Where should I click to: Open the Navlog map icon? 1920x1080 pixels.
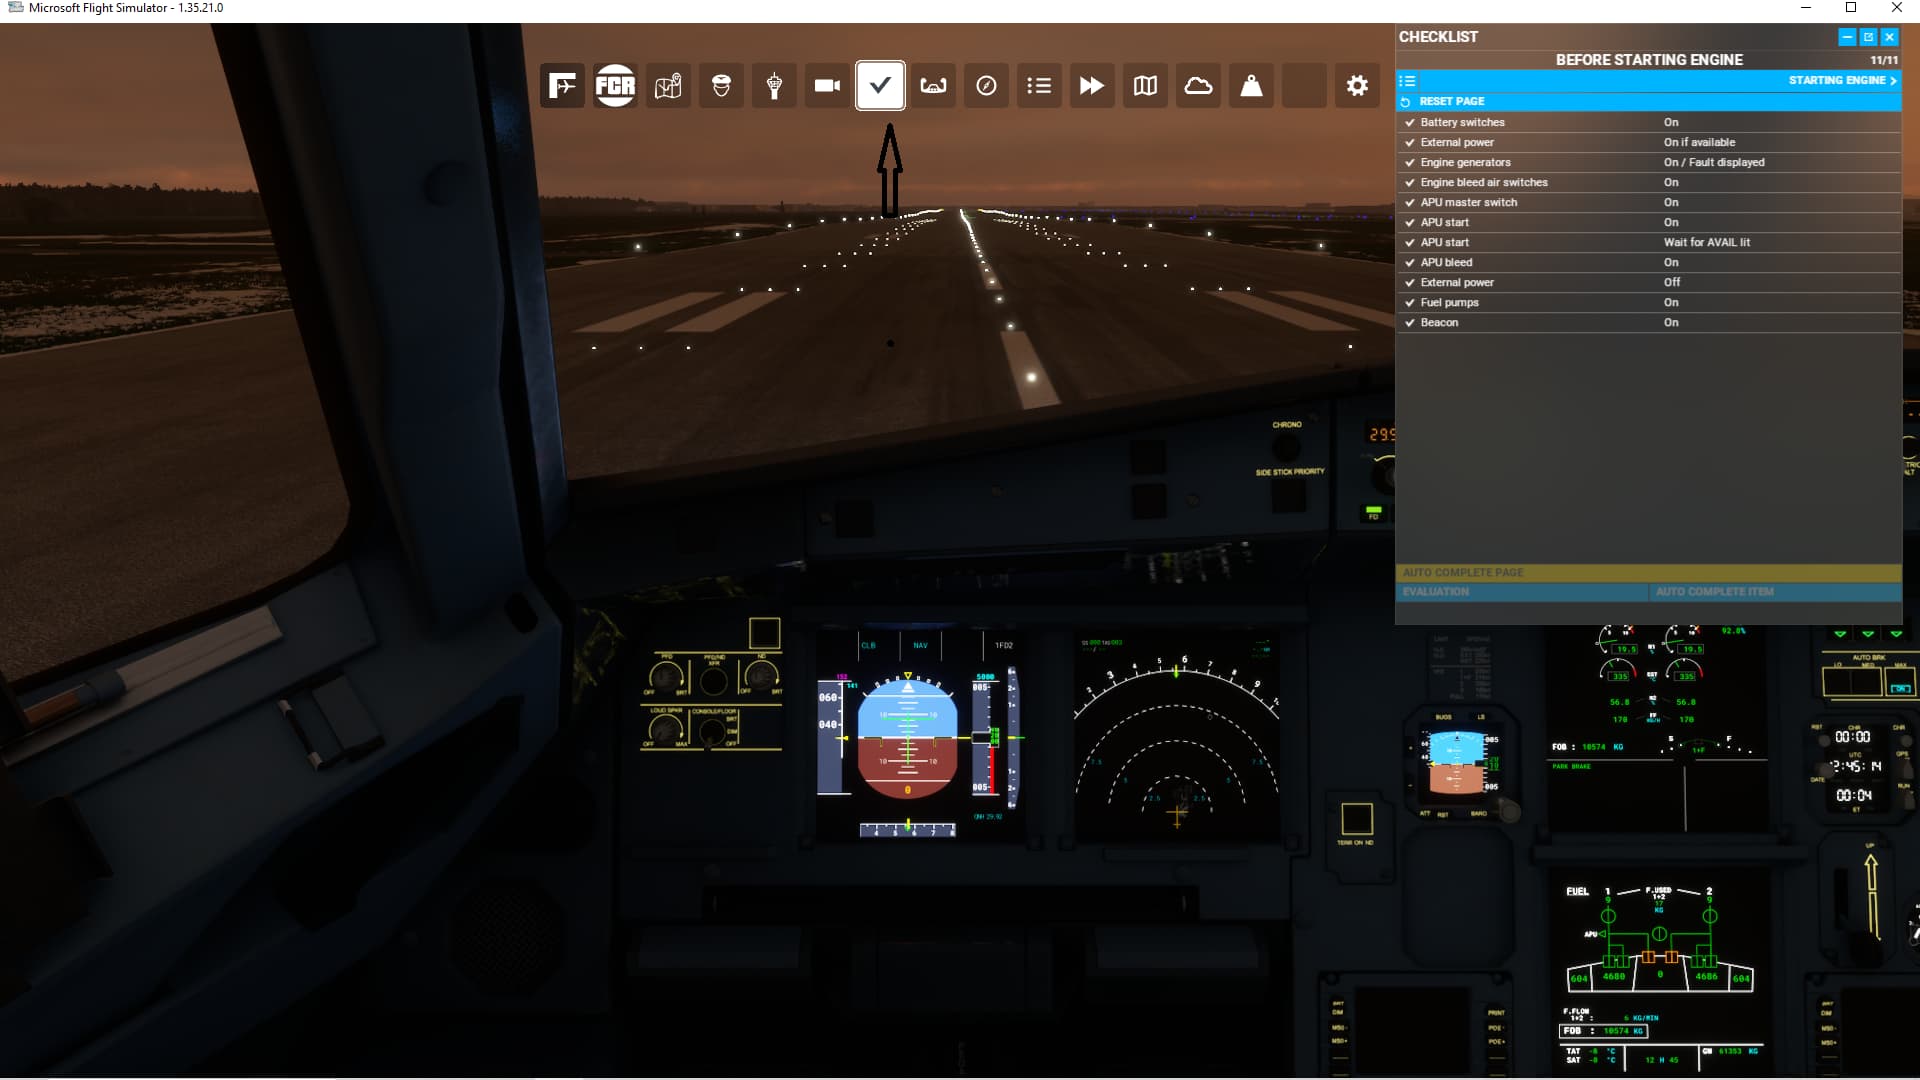click(x=667, y=85)
